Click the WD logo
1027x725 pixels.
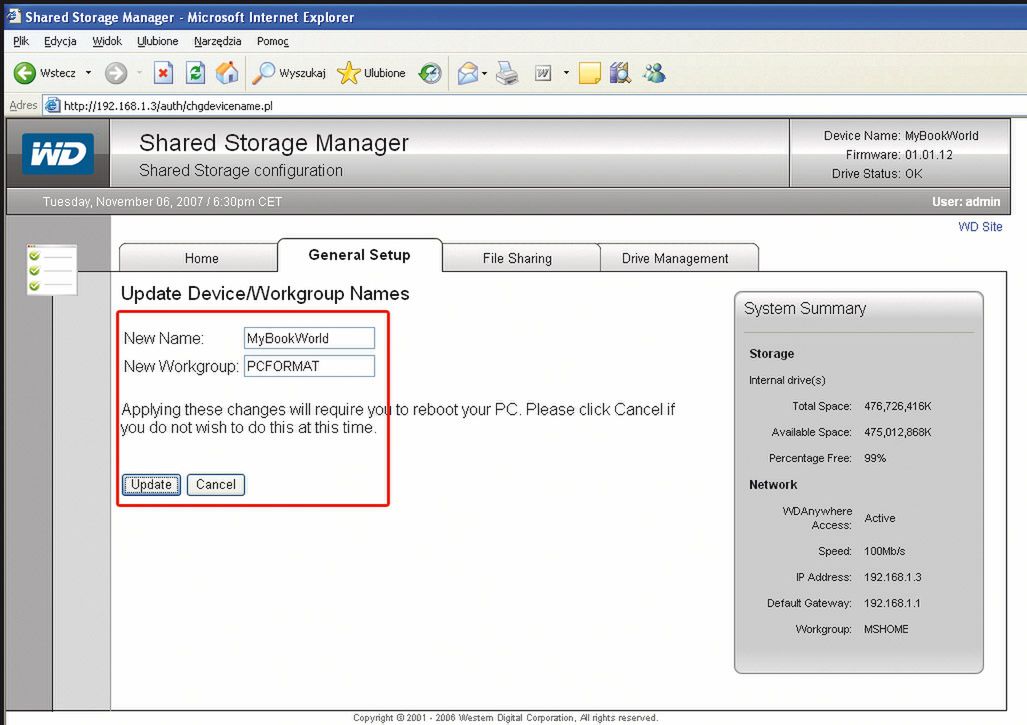pos(58,154)
